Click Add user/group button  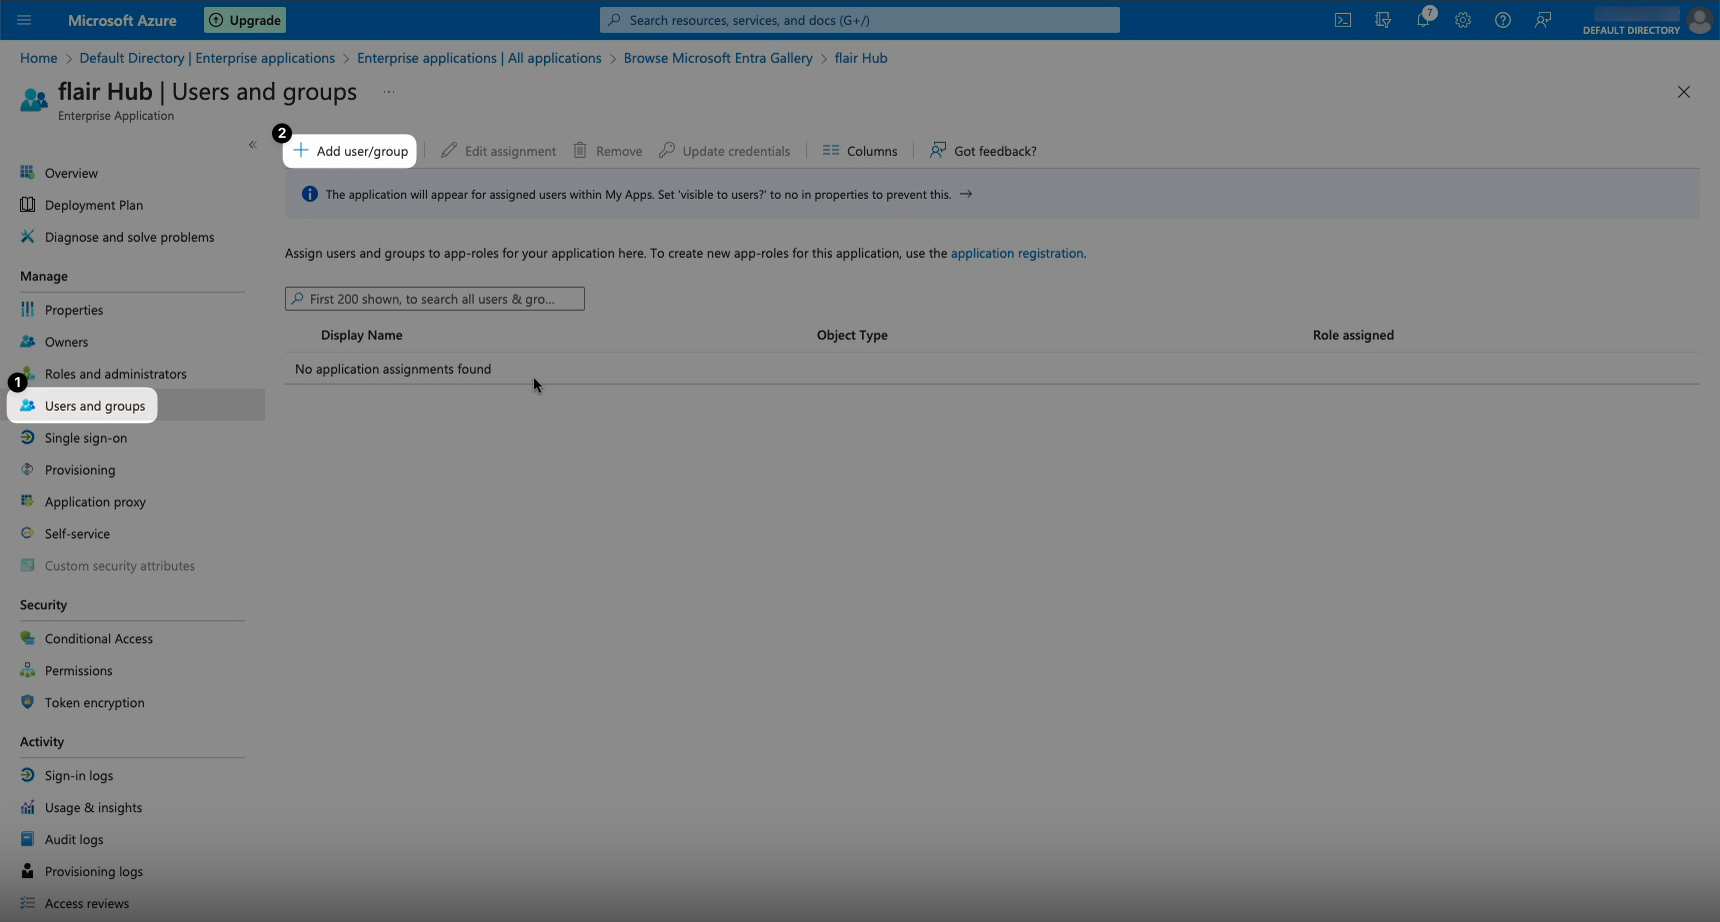[351, 151]
